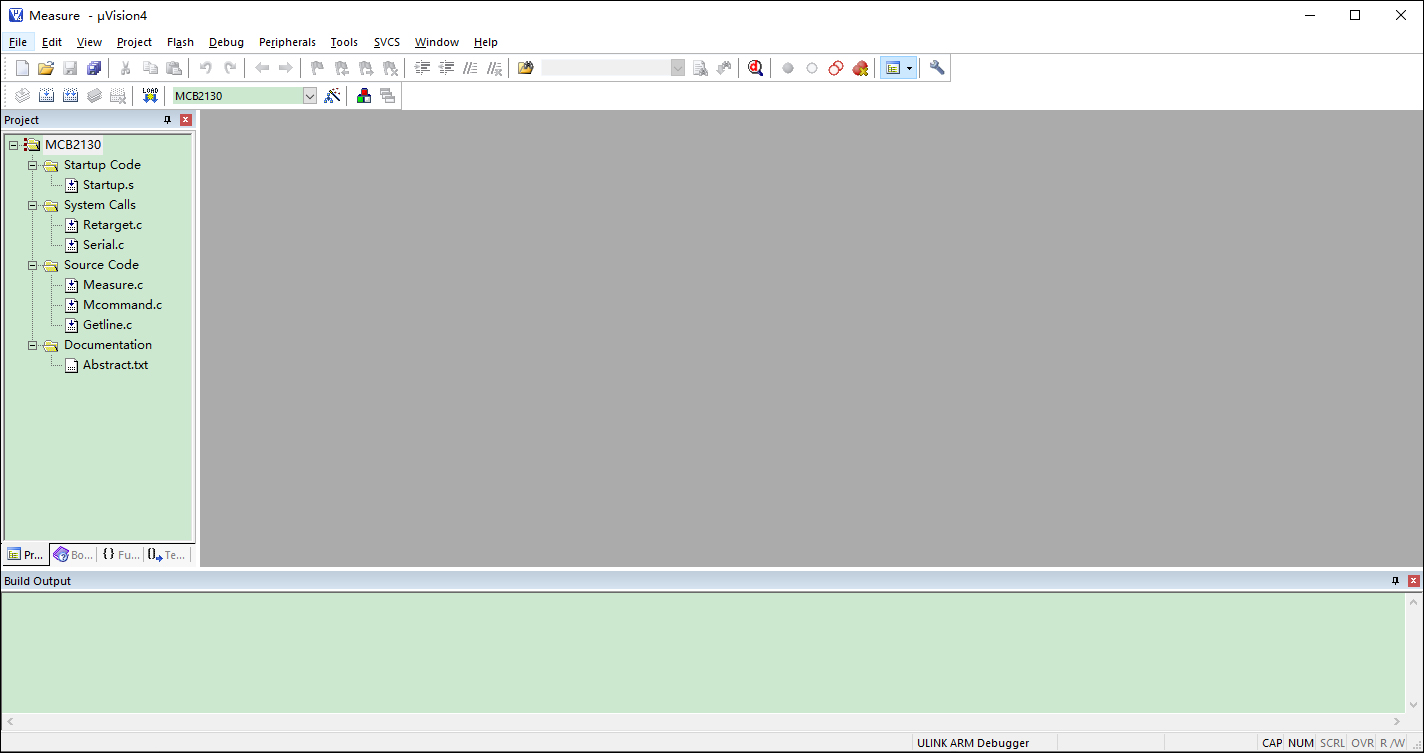Switch to the Functions tab
Screen dimensions: 1424x753
click(121, 555)
